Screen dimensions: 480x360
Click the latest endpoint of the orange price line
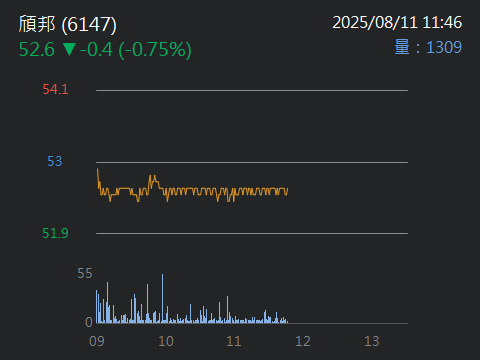coord(287,189)
